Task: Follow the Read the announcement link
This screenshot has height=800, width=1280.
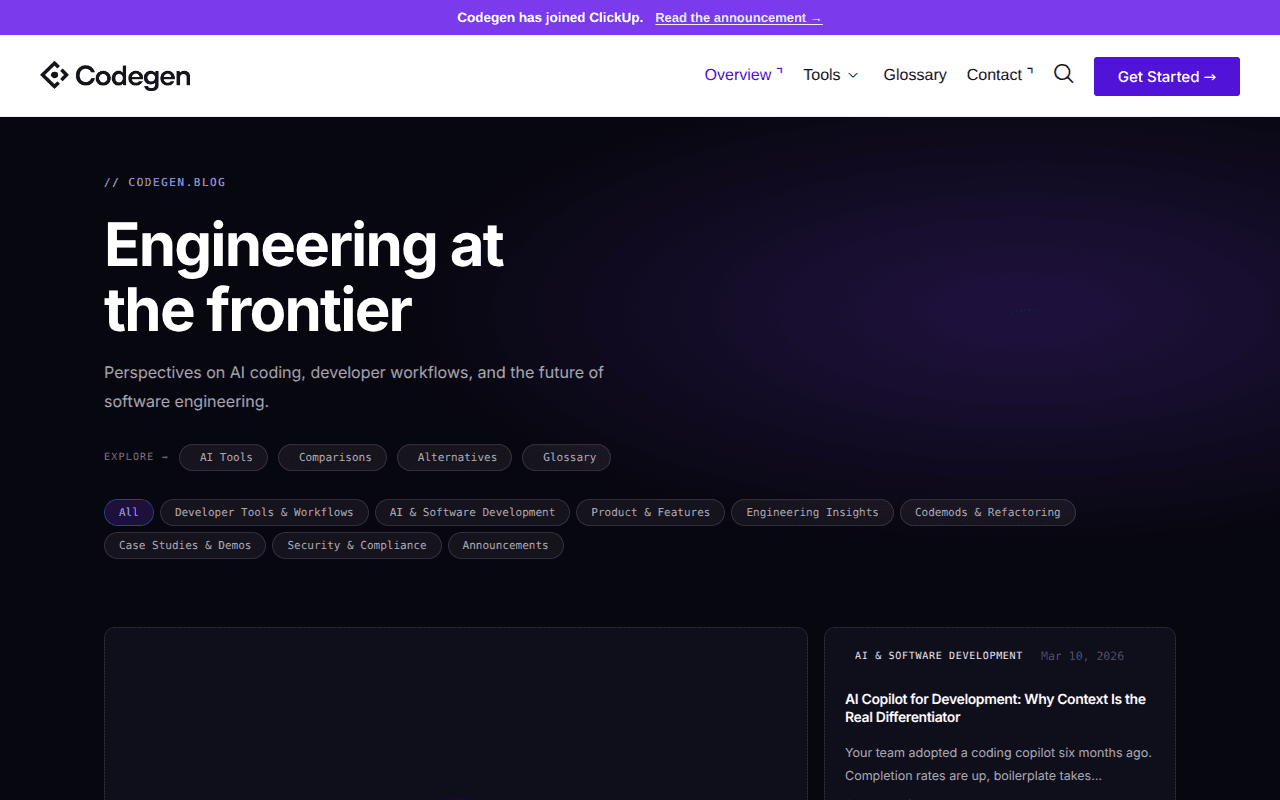Action: point(738,18)
